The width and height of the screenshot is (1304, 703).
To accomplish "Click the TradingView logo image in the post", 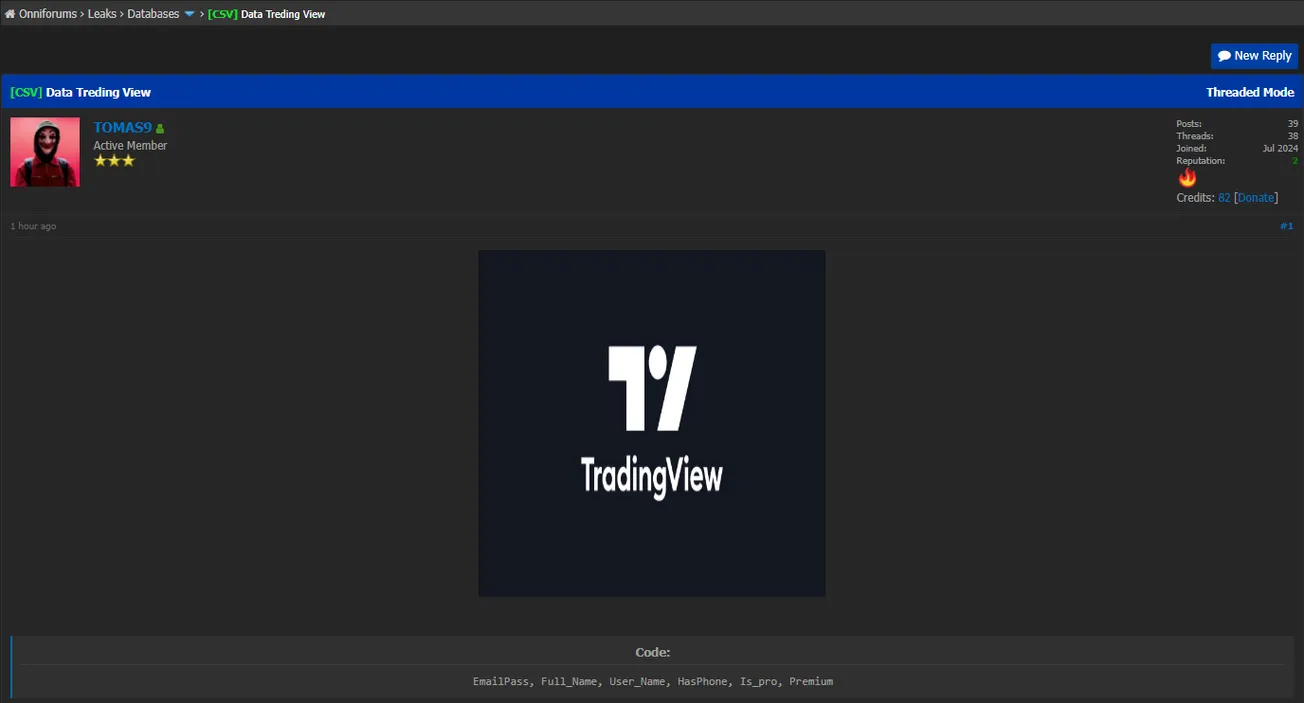I will click(652, 423).
